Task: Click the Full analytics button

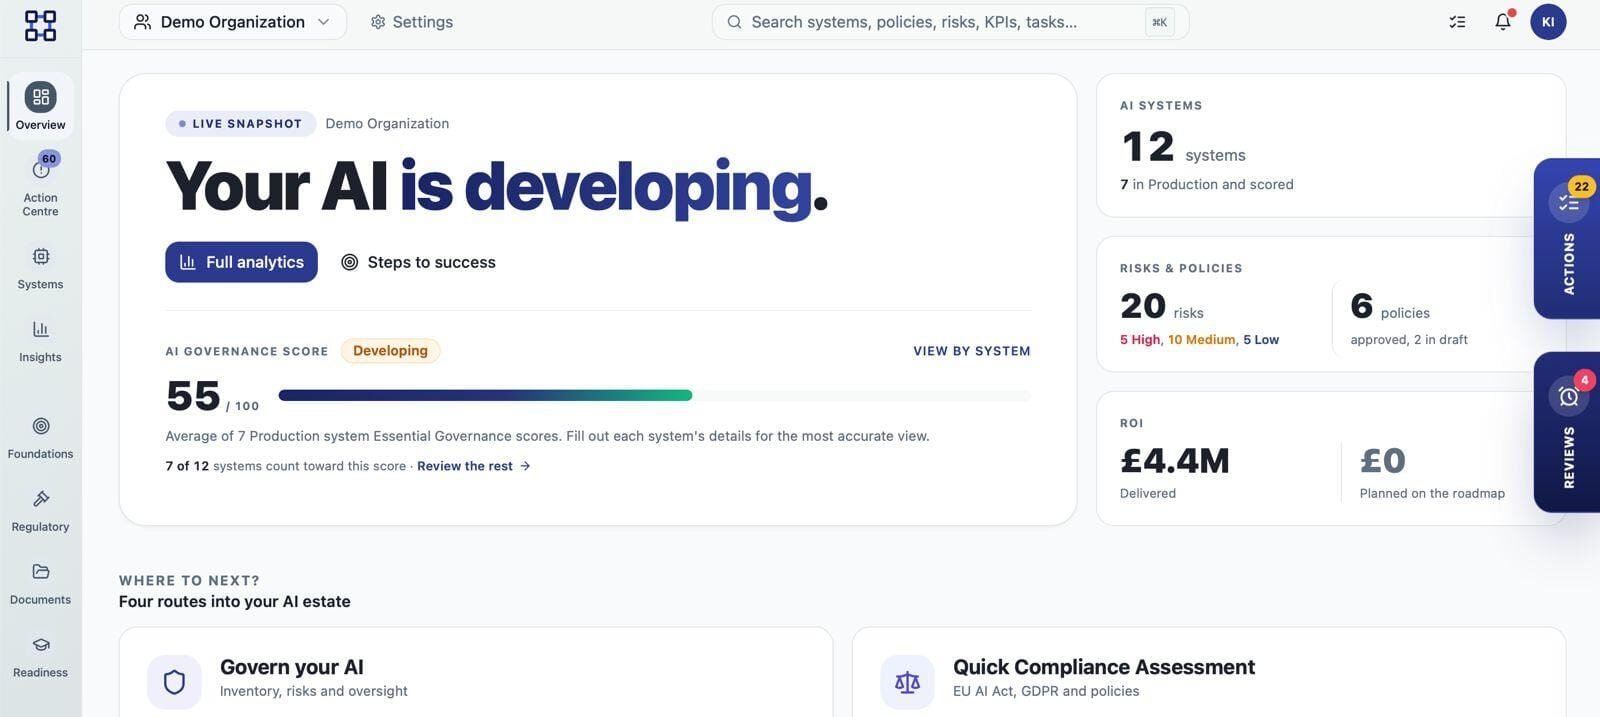Action: [241, 262]
